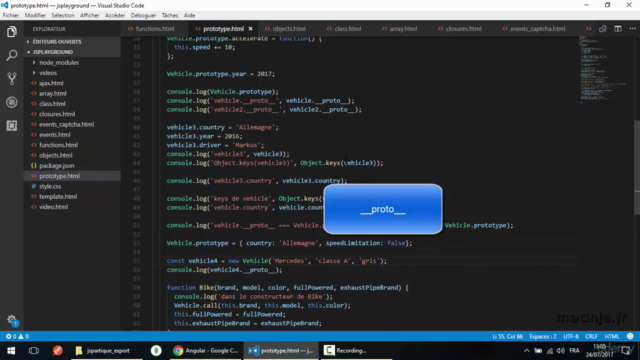Change the CRLF end of line sequence
Screen dimensions: 640x360
pyautogui.click(x=591, y=336)
